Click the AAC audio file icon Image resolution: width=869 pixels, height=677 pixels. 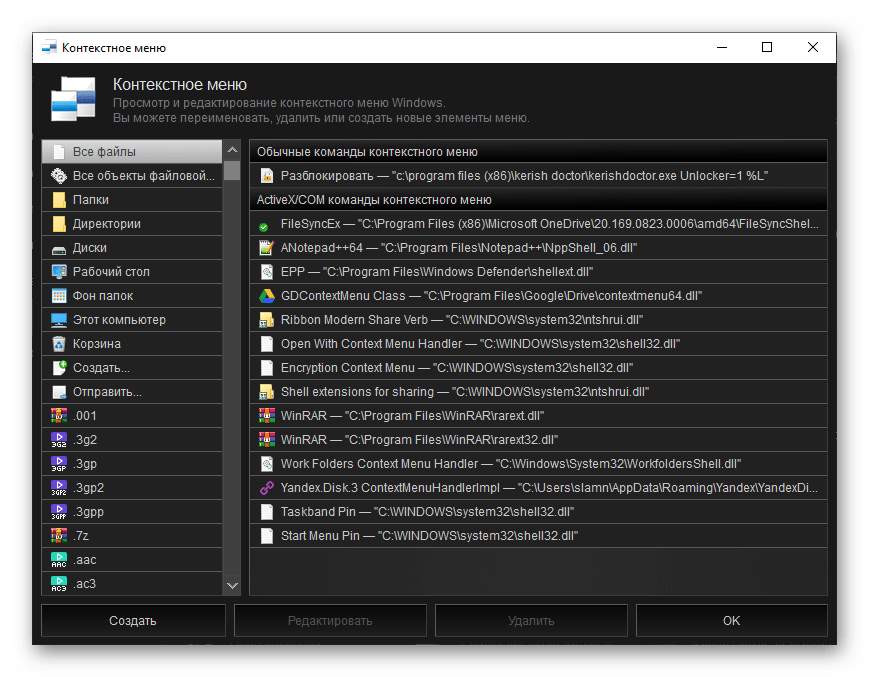tap(59, 560)
